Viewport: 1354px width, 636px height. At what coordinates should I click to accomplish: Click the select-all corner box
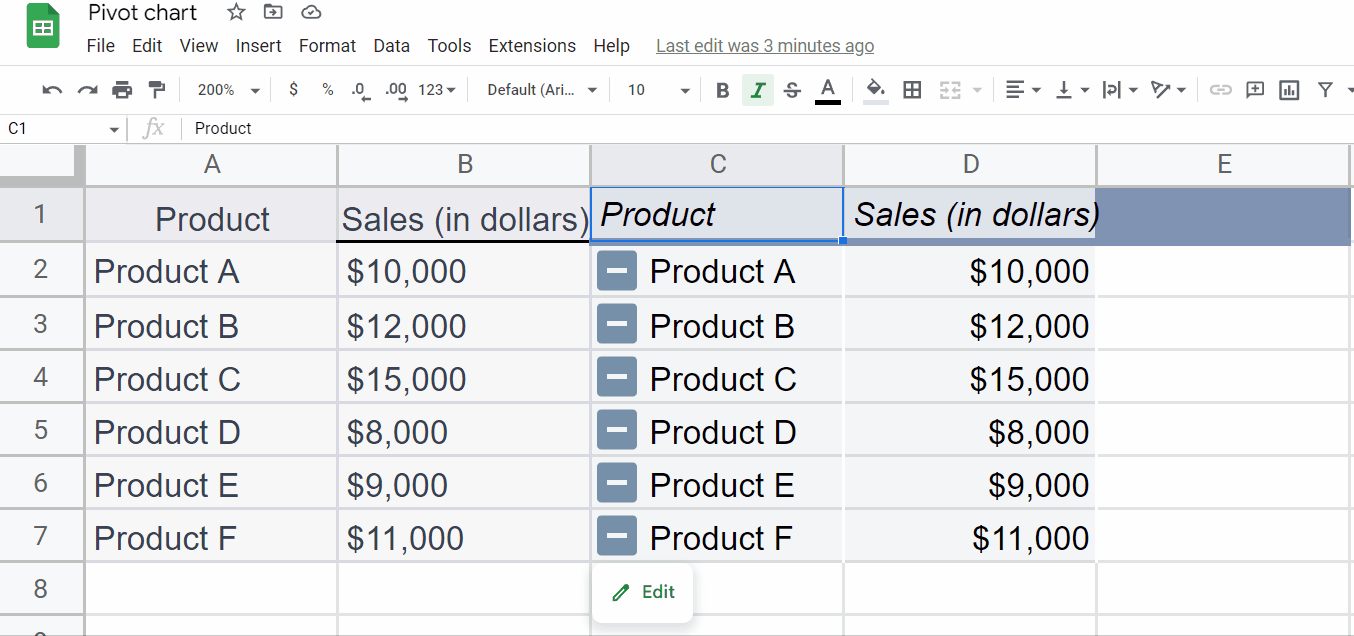(x=41, y=165)
